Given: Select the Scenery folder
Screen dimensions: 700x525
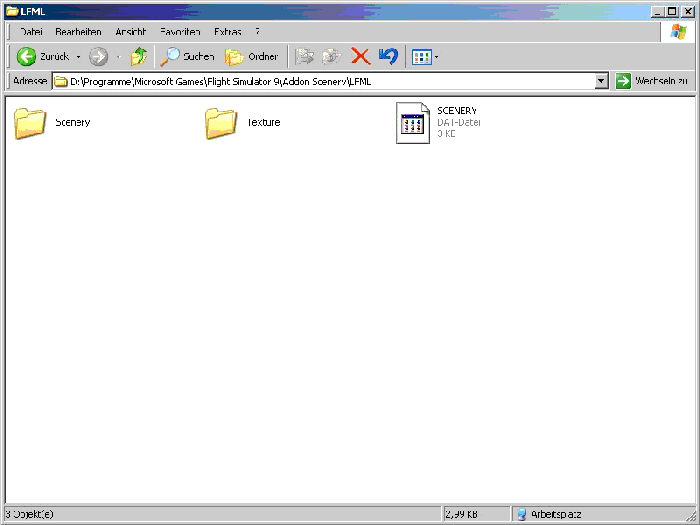Looking at the screenshot, I should click(x=31, y=123).
